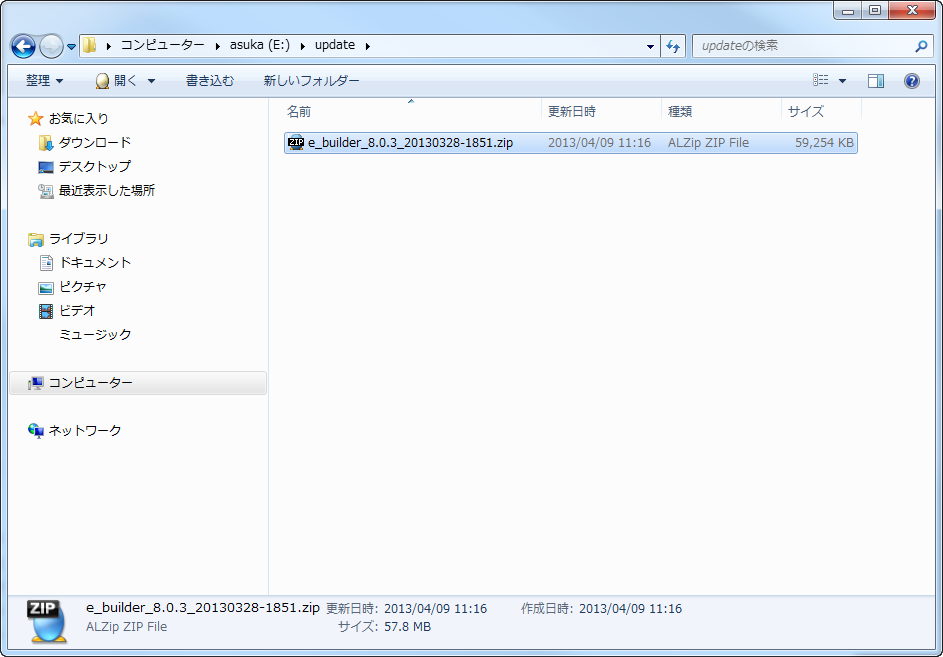Click the デスクトップ monitor icon
943x657 pixels.
[46, 167]
